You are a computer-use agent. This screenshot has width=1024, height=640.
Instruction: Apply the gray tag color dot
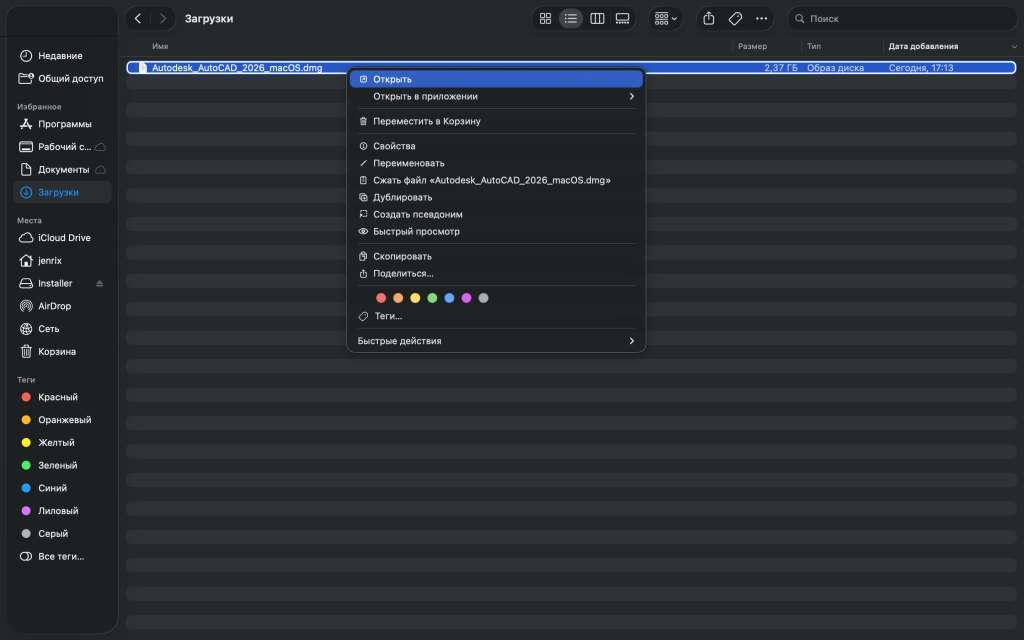coord(483,298)
